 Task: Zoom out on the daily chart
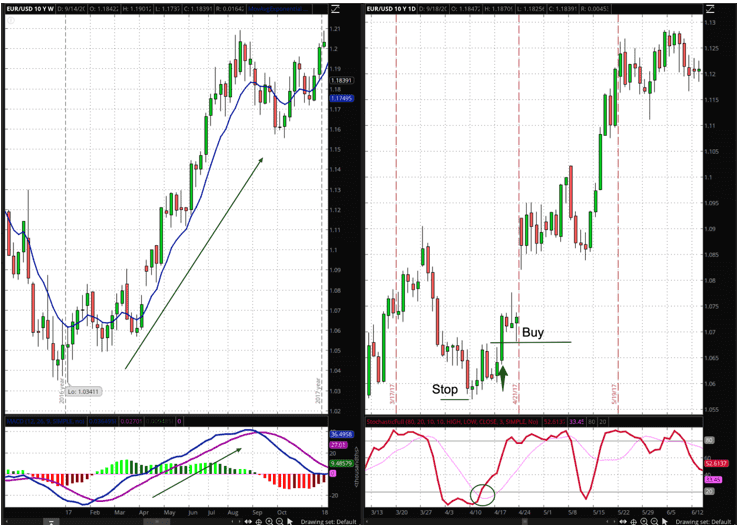pos(655,522)
